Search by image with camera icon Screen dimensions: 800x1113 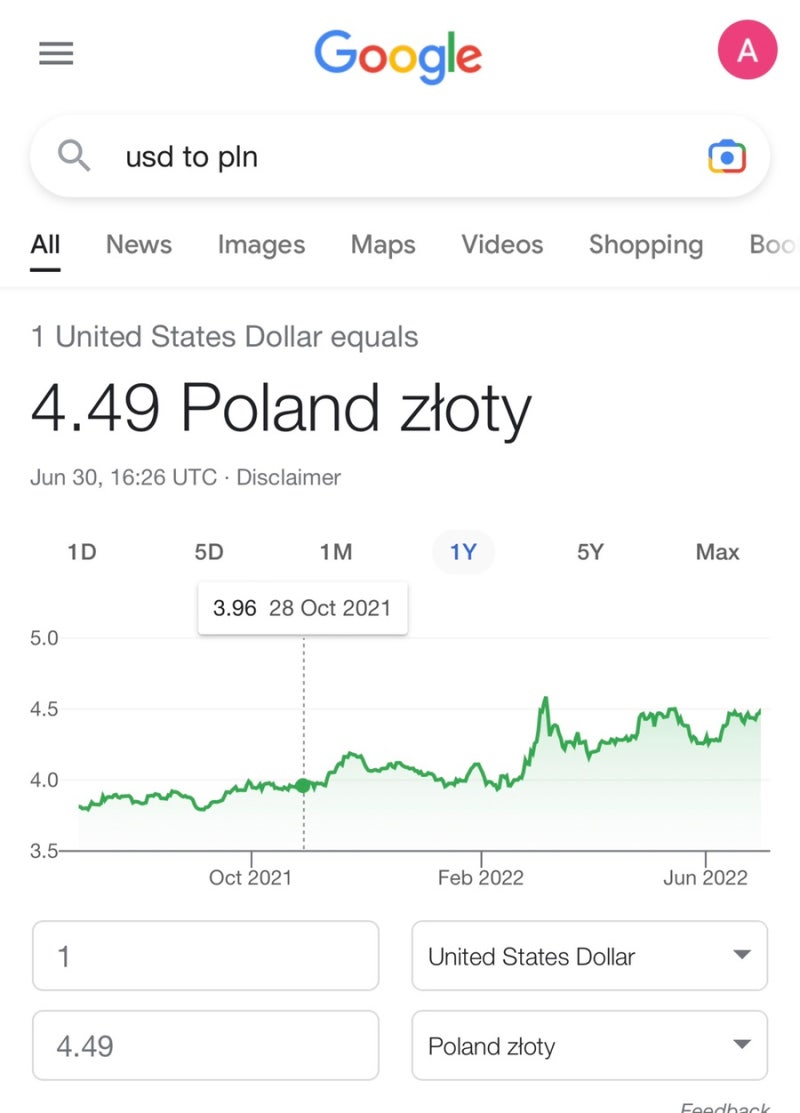727,157
